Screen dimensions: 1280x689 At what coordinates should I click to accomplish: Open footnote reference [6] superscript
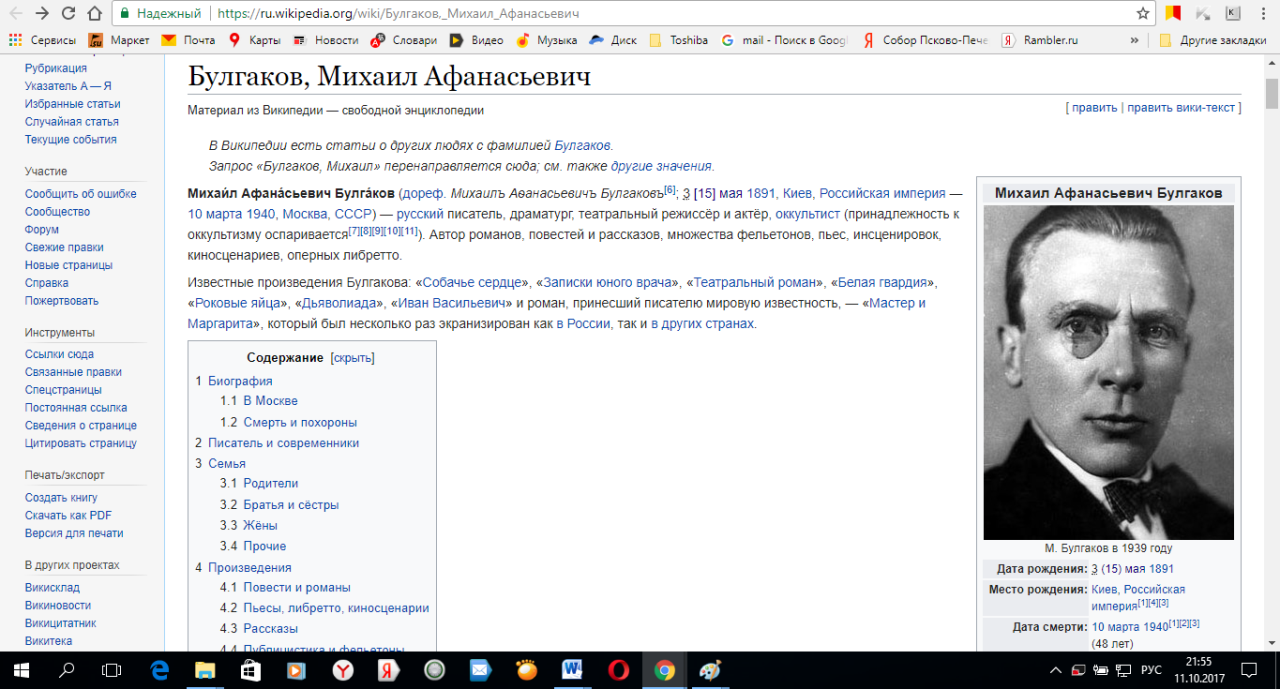[x=670, y=190]
